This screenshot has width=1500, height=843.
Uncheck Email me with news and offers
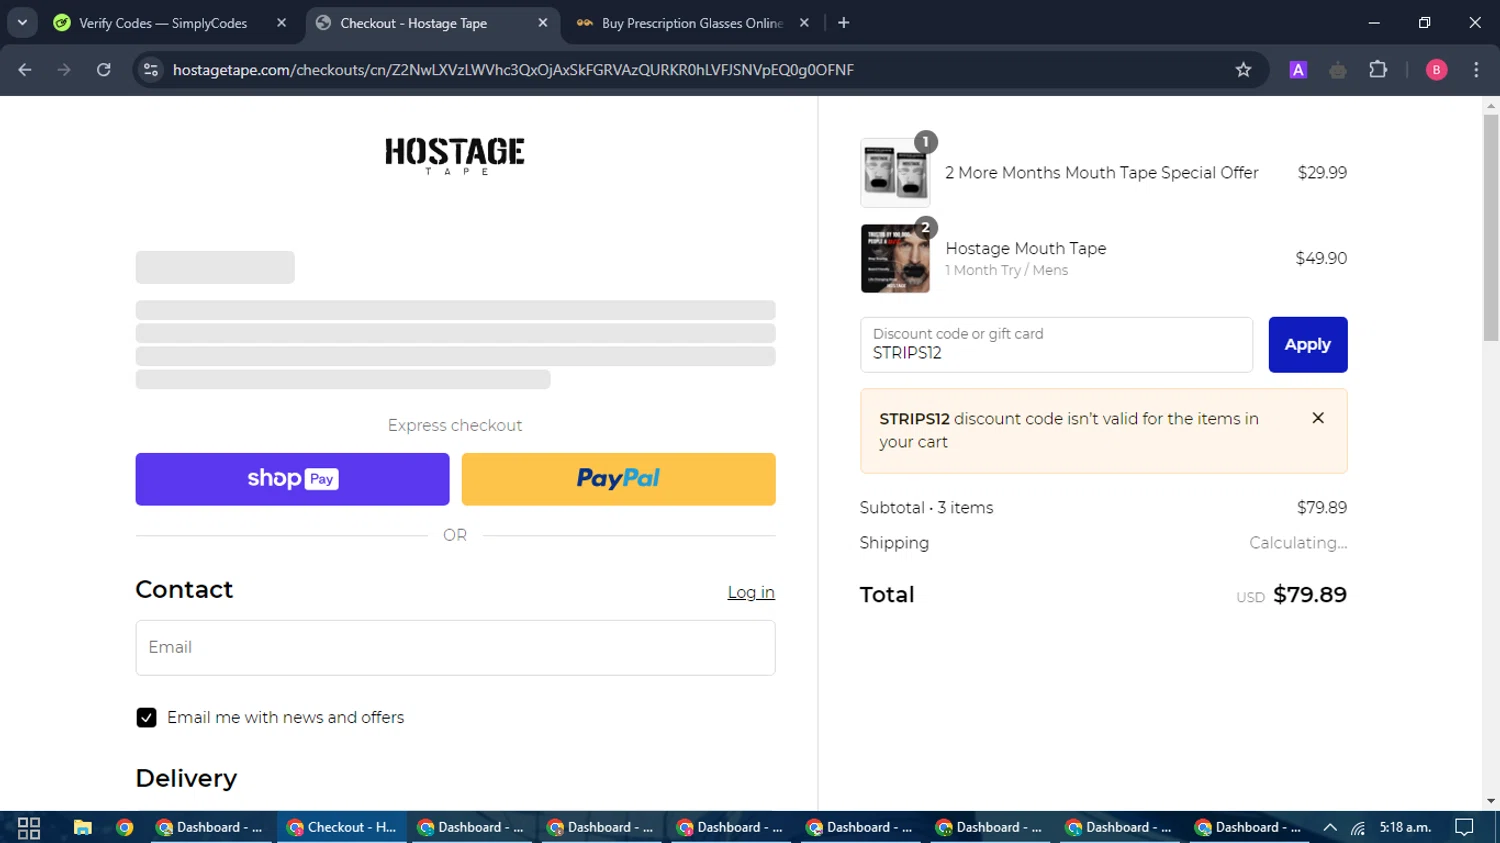coord(146,717)
